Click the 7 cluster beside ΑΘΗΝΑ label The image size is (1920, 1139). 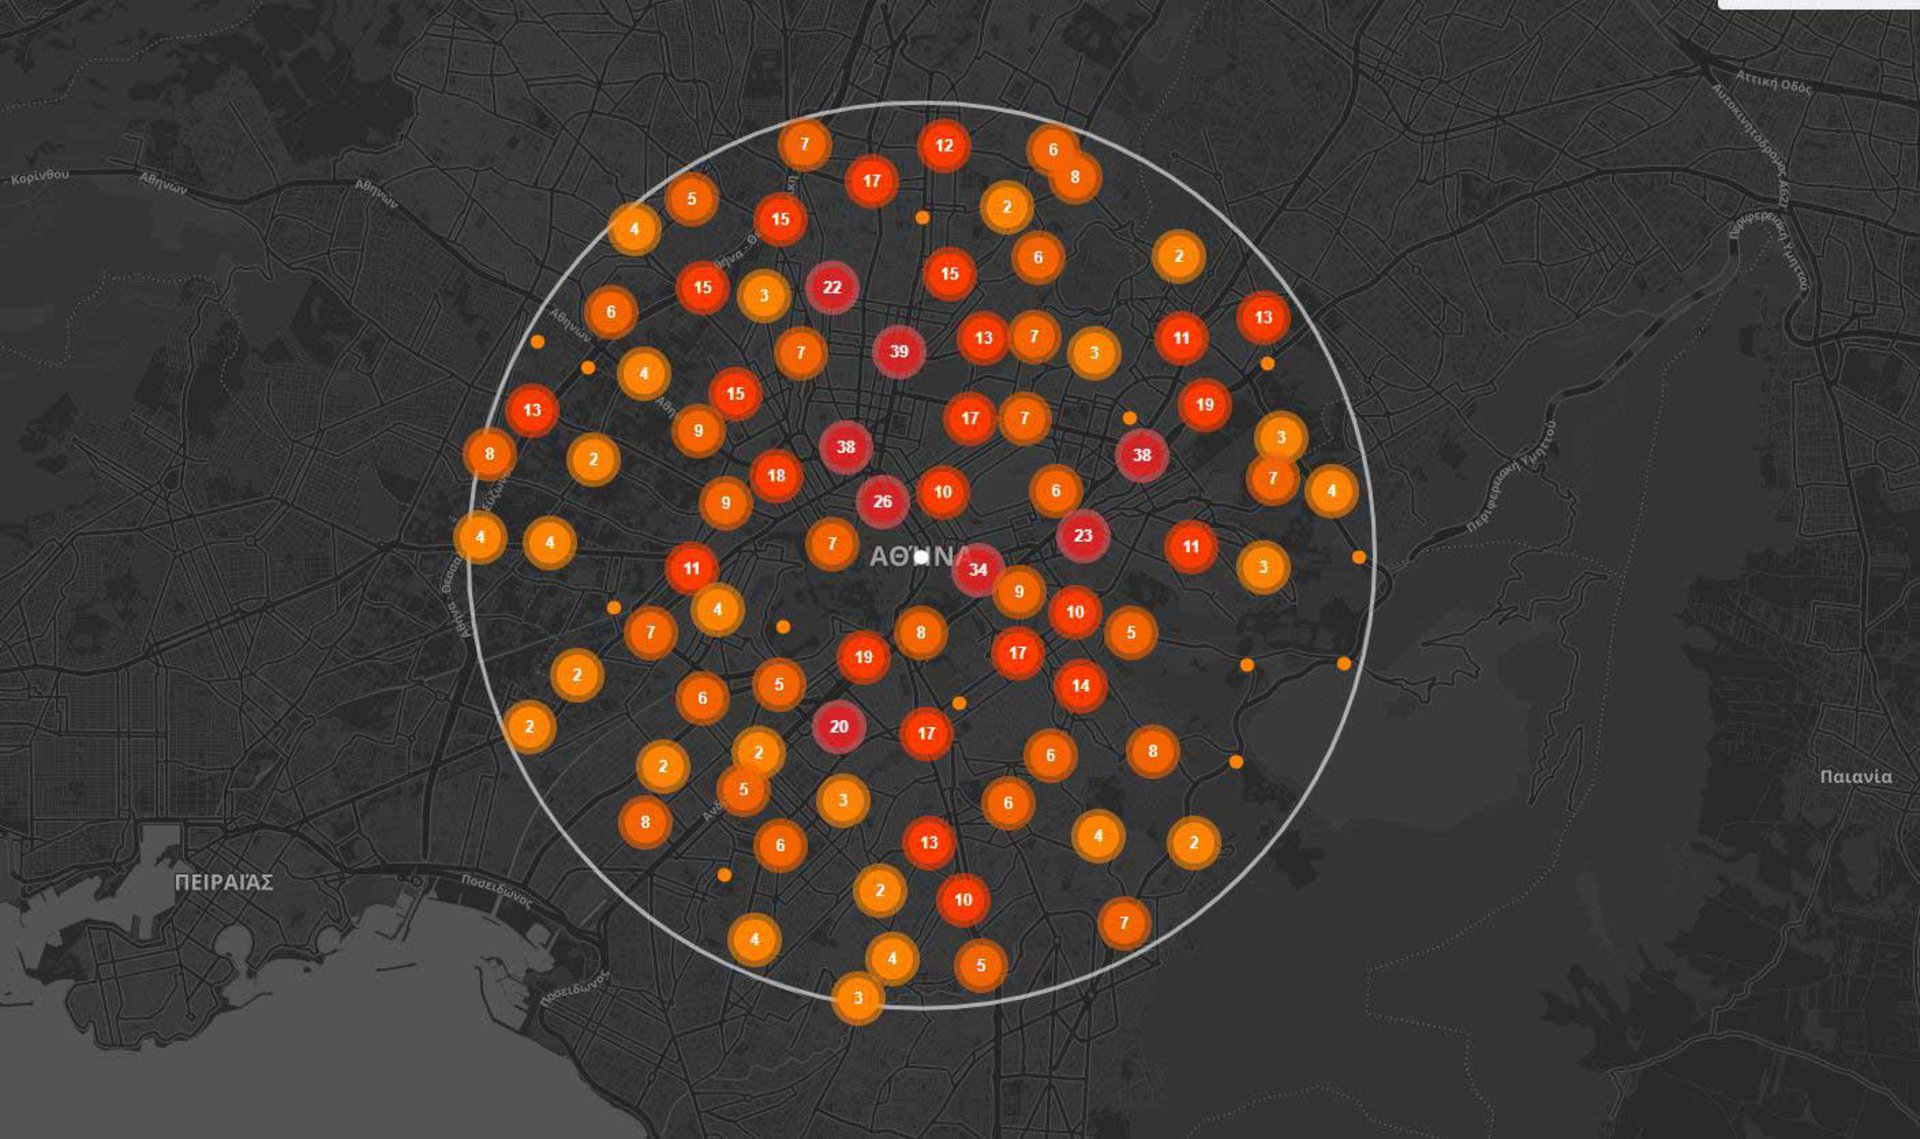pyautogui.click(x=832, y=543)
